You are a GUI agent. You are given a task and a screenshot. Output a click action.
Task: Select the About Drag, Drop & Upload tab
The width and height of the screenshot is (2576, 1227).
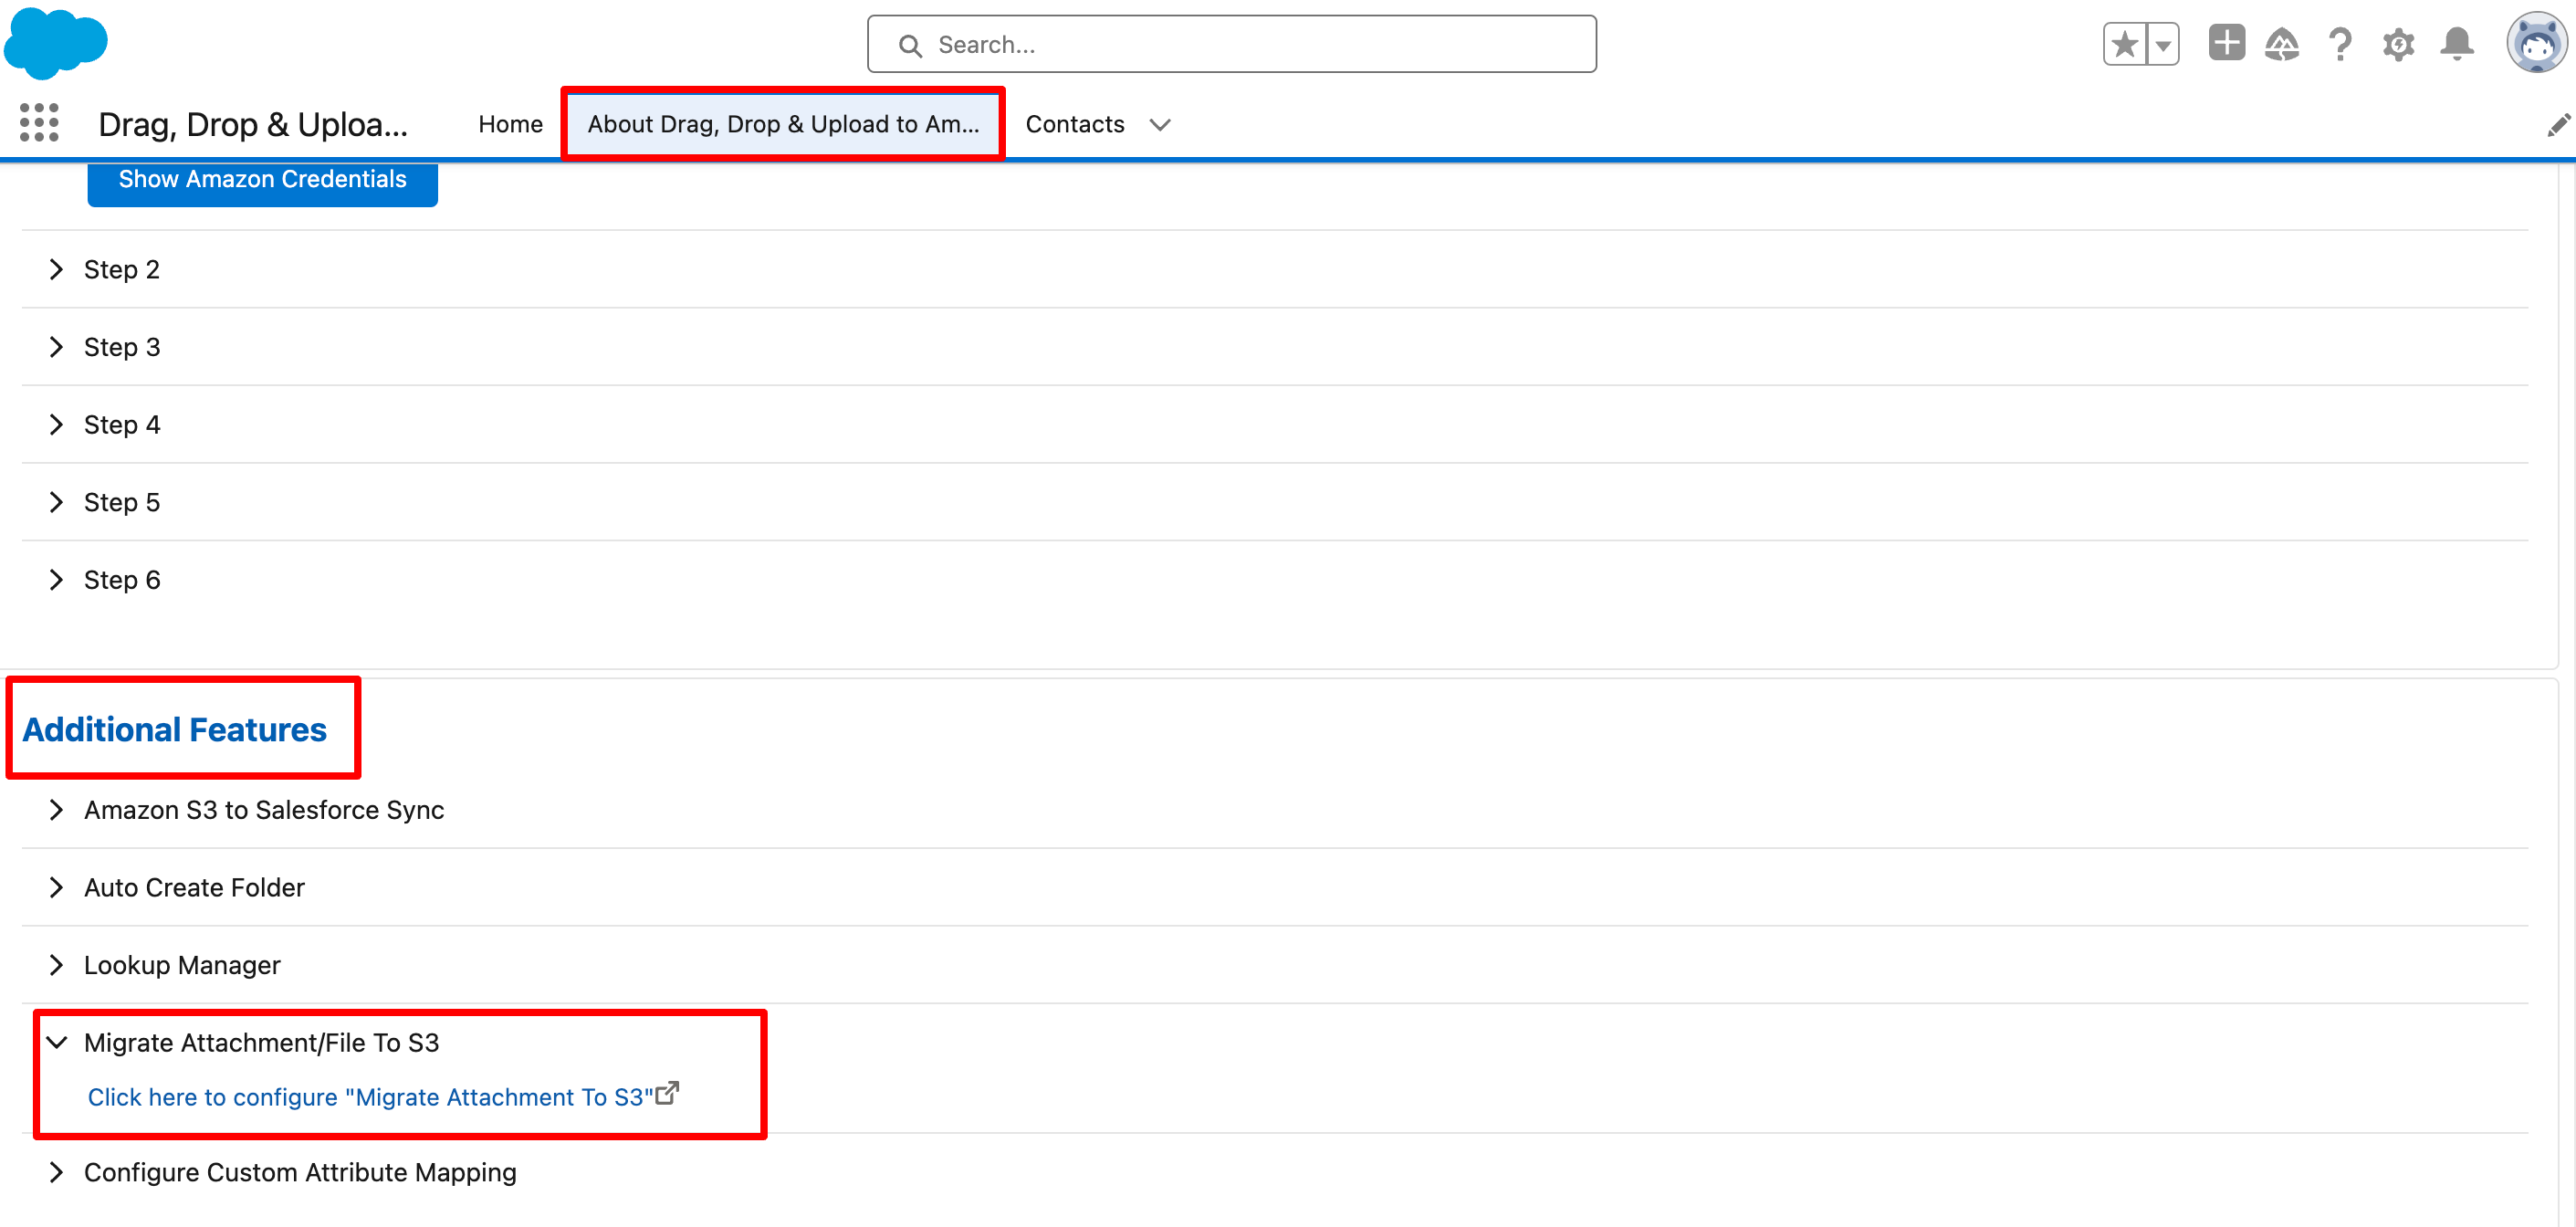(x=783, y=124)
